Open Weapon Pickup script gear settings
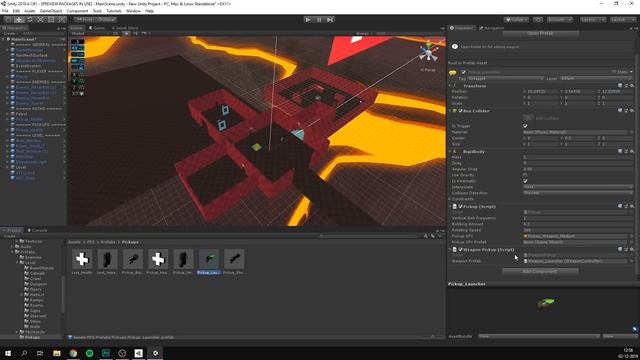Screen dimensions: 640x360 632,249
